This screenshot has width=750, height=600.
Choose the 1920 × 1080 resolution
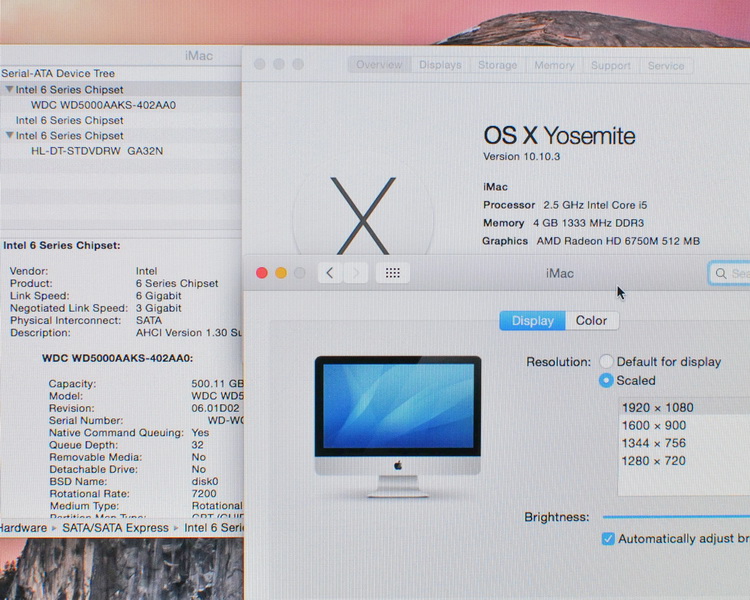click(x=684, y=407)
